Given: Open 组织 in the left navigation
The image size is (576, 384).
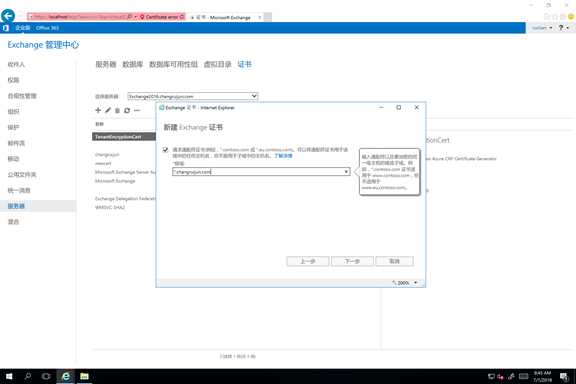Looking at the screenshot, I should (13, 112).
